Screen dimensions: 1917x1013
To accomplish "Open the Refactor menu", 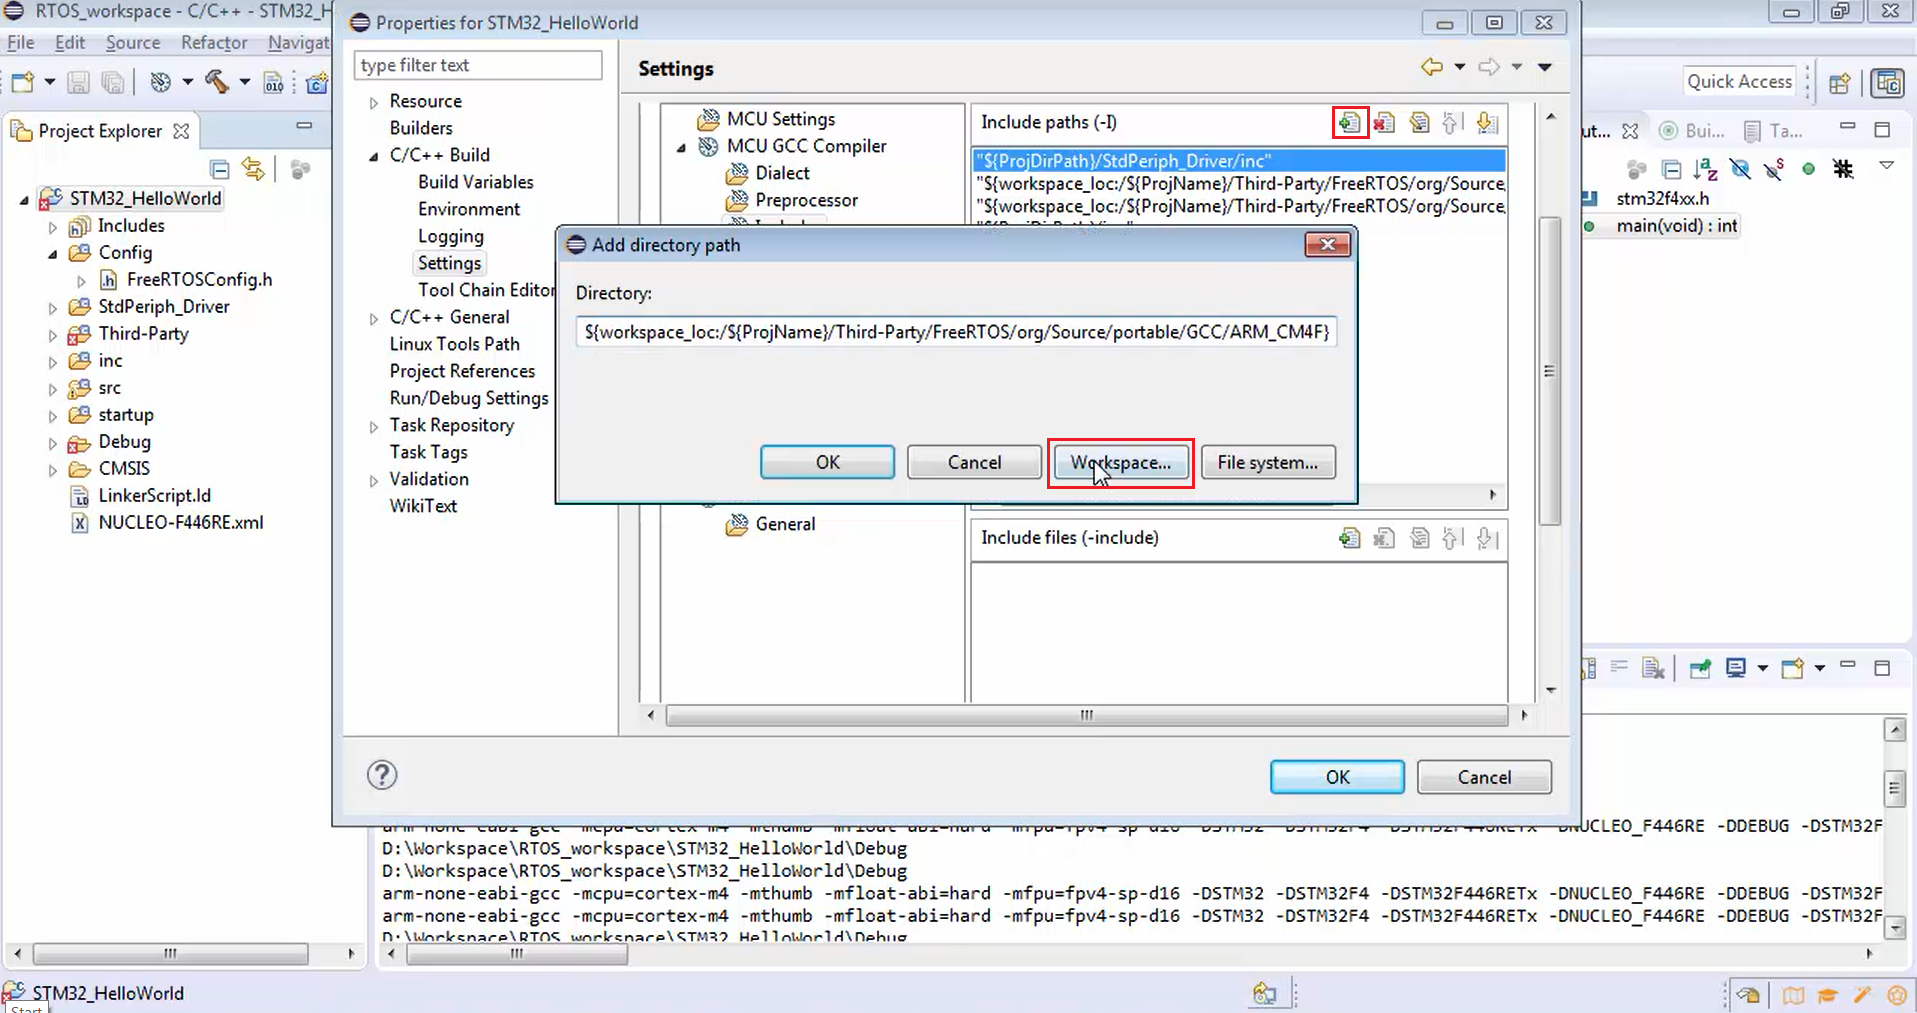I will pos(214,42).
